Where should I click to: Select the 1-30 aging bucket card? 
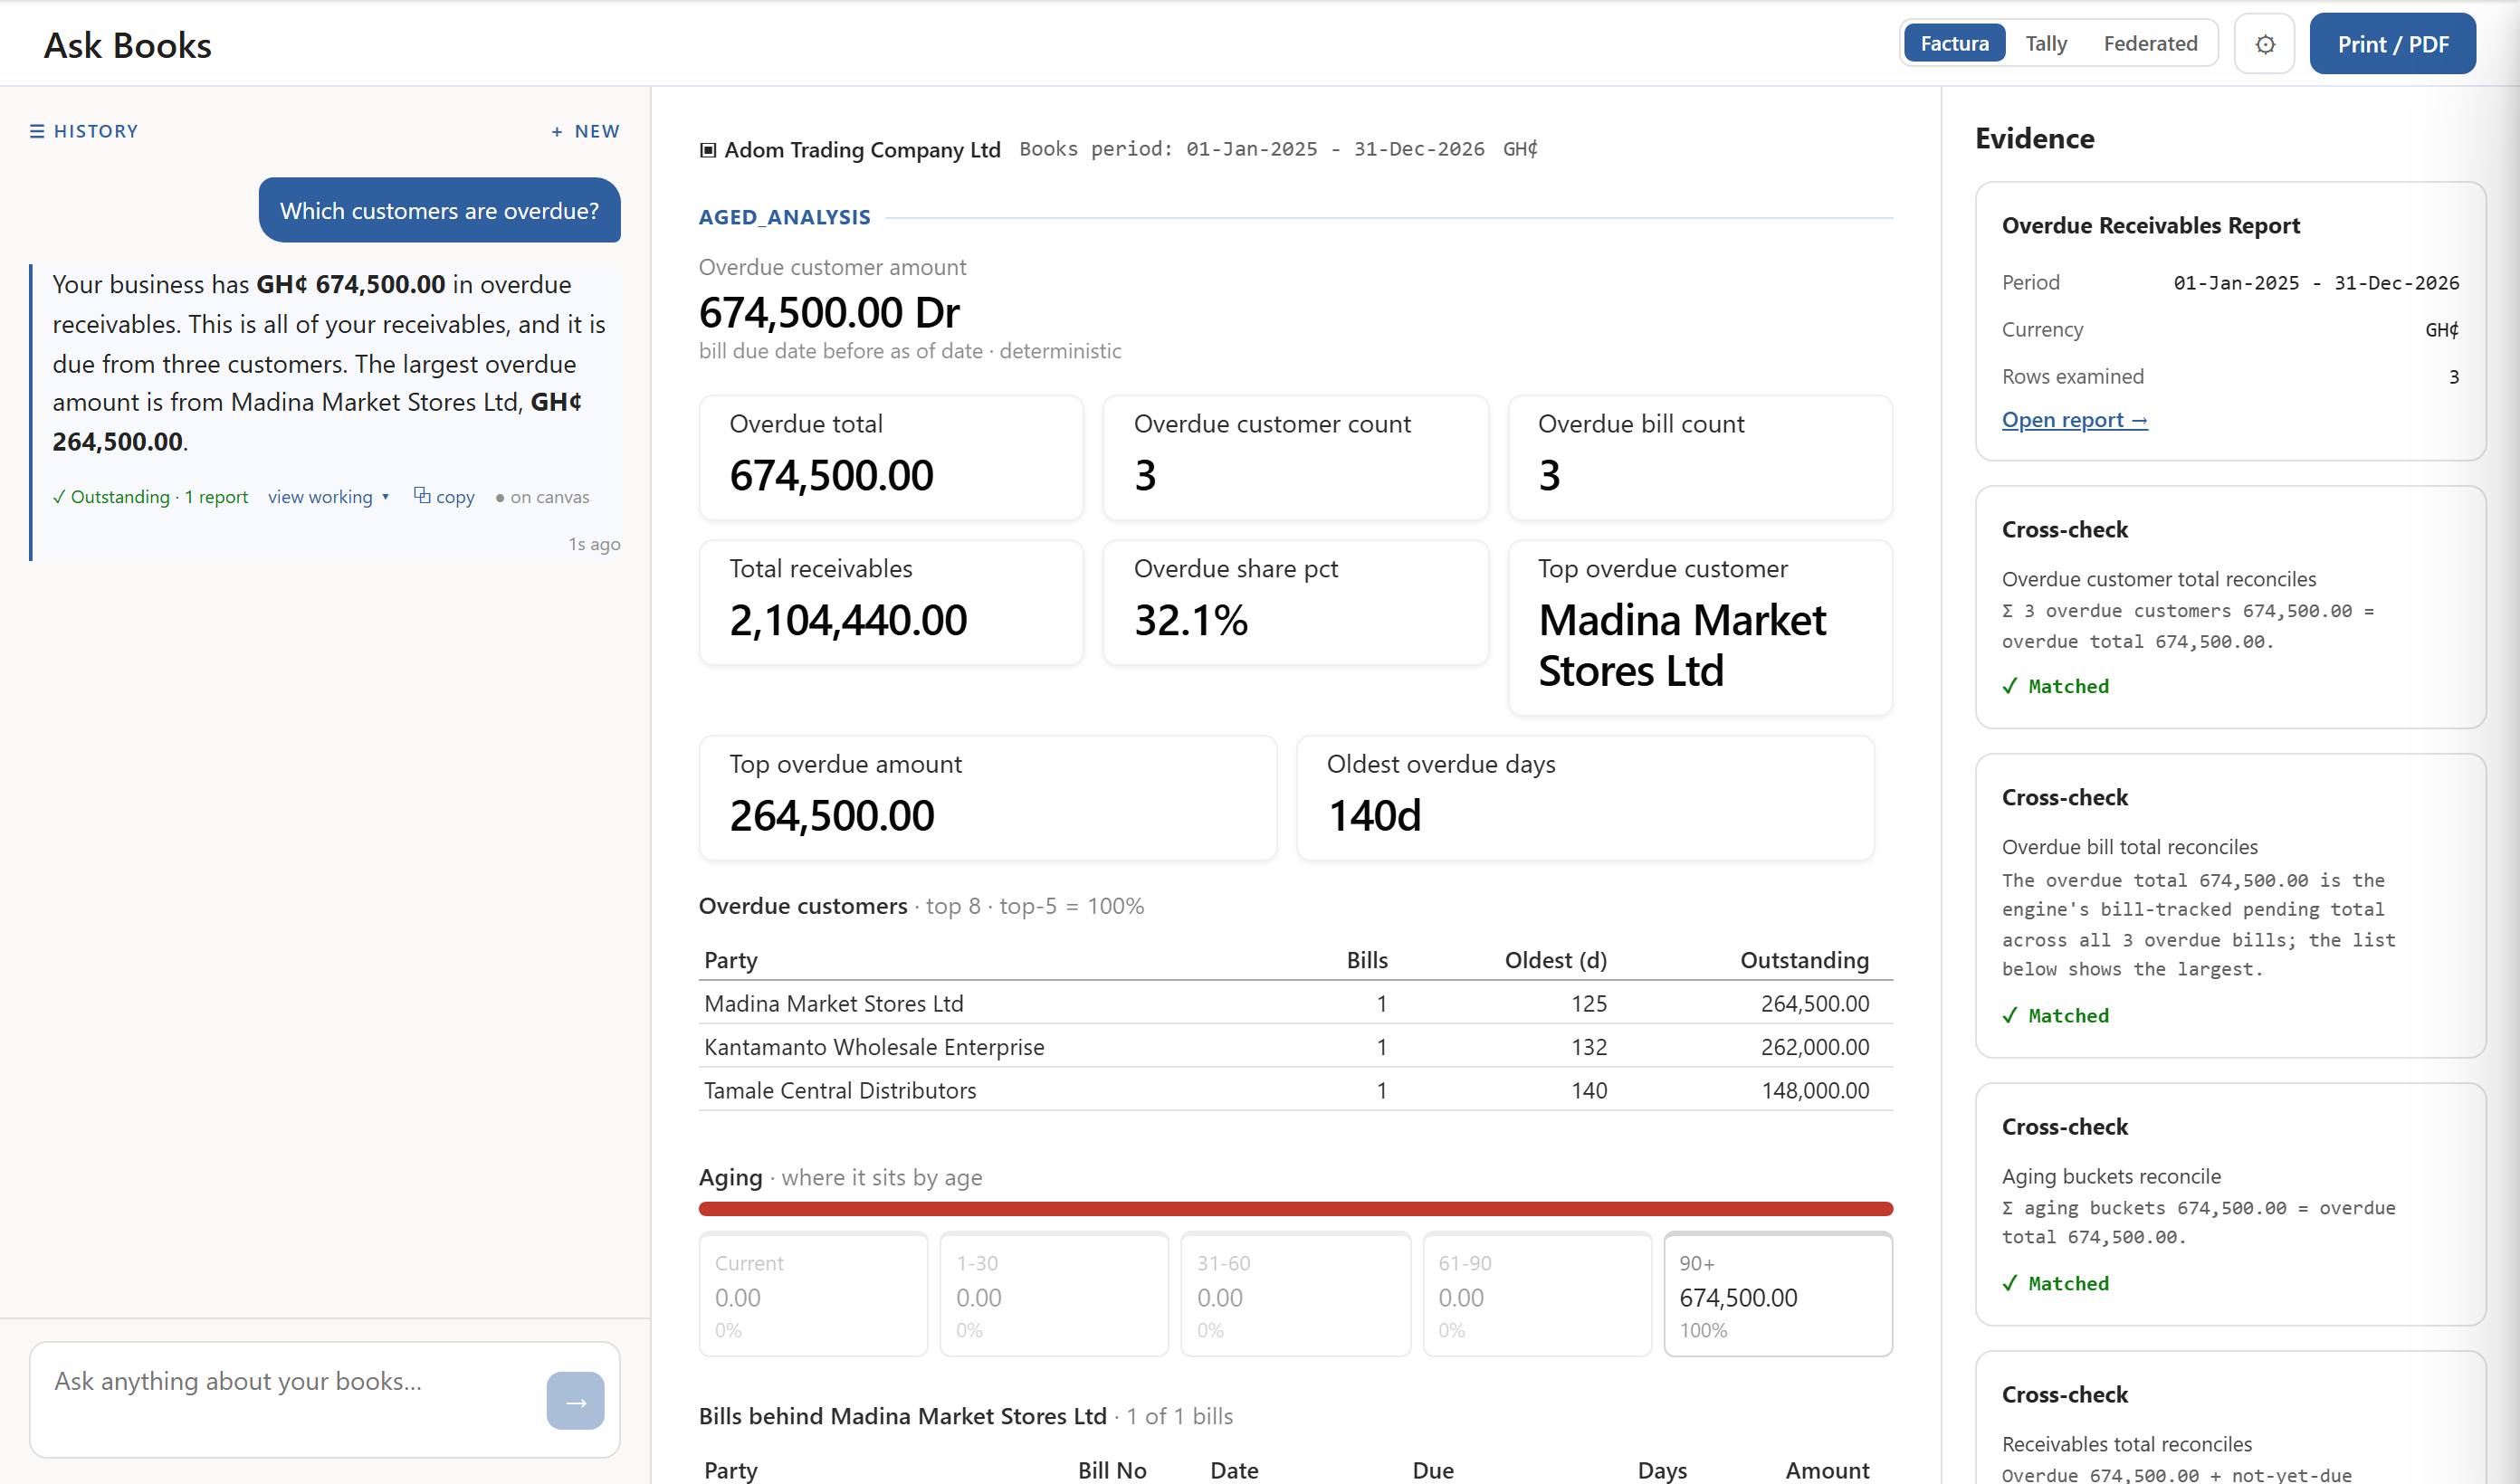coord(1054,1294)
